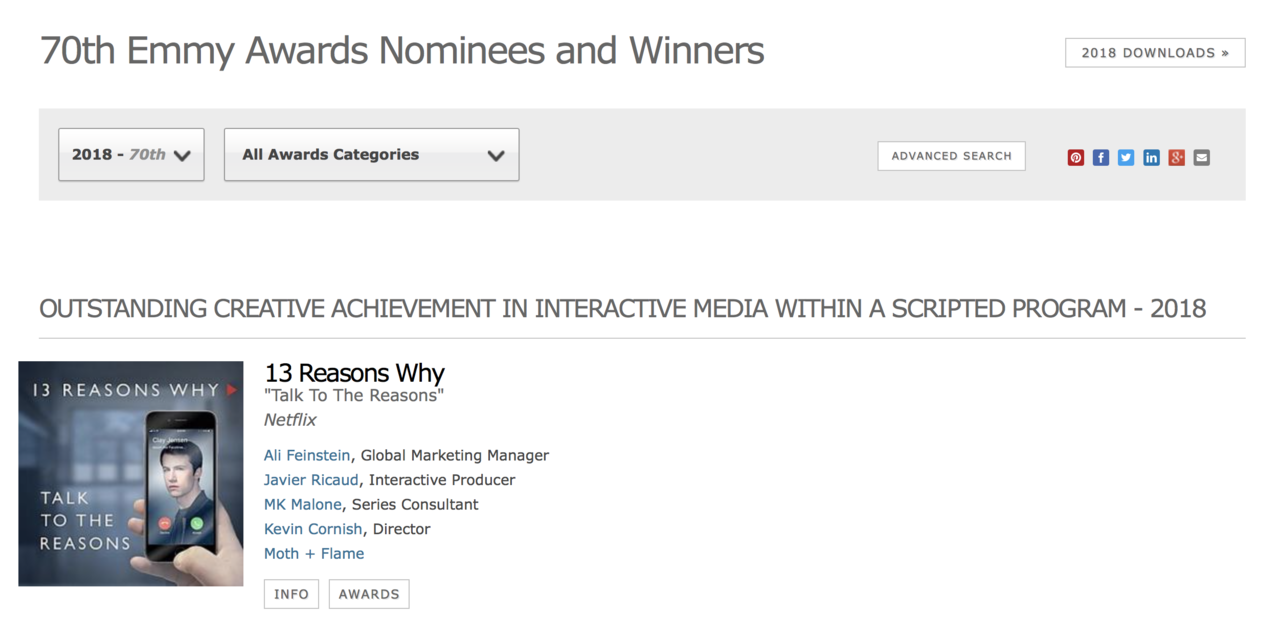
Task: Click the AWARDS button for 13 Reasons Why
Action: coord(369,594)
